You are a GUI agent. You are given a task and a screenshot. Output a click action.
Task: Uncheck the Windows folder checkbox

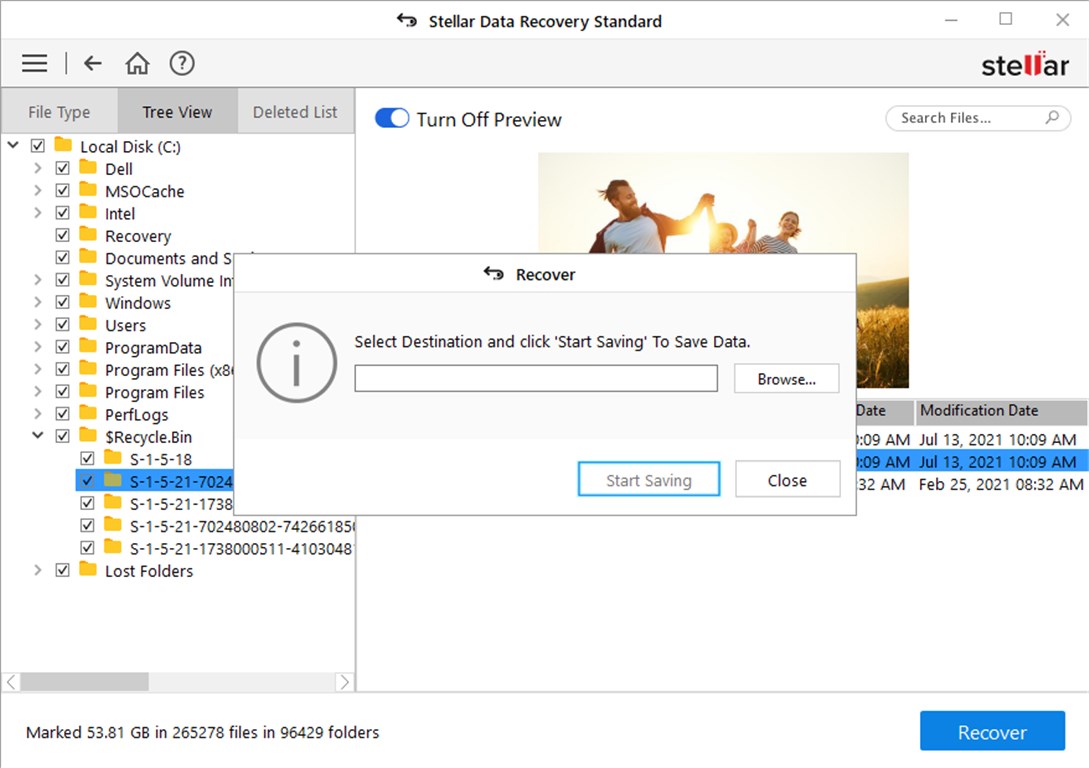(x=63, y=302)
